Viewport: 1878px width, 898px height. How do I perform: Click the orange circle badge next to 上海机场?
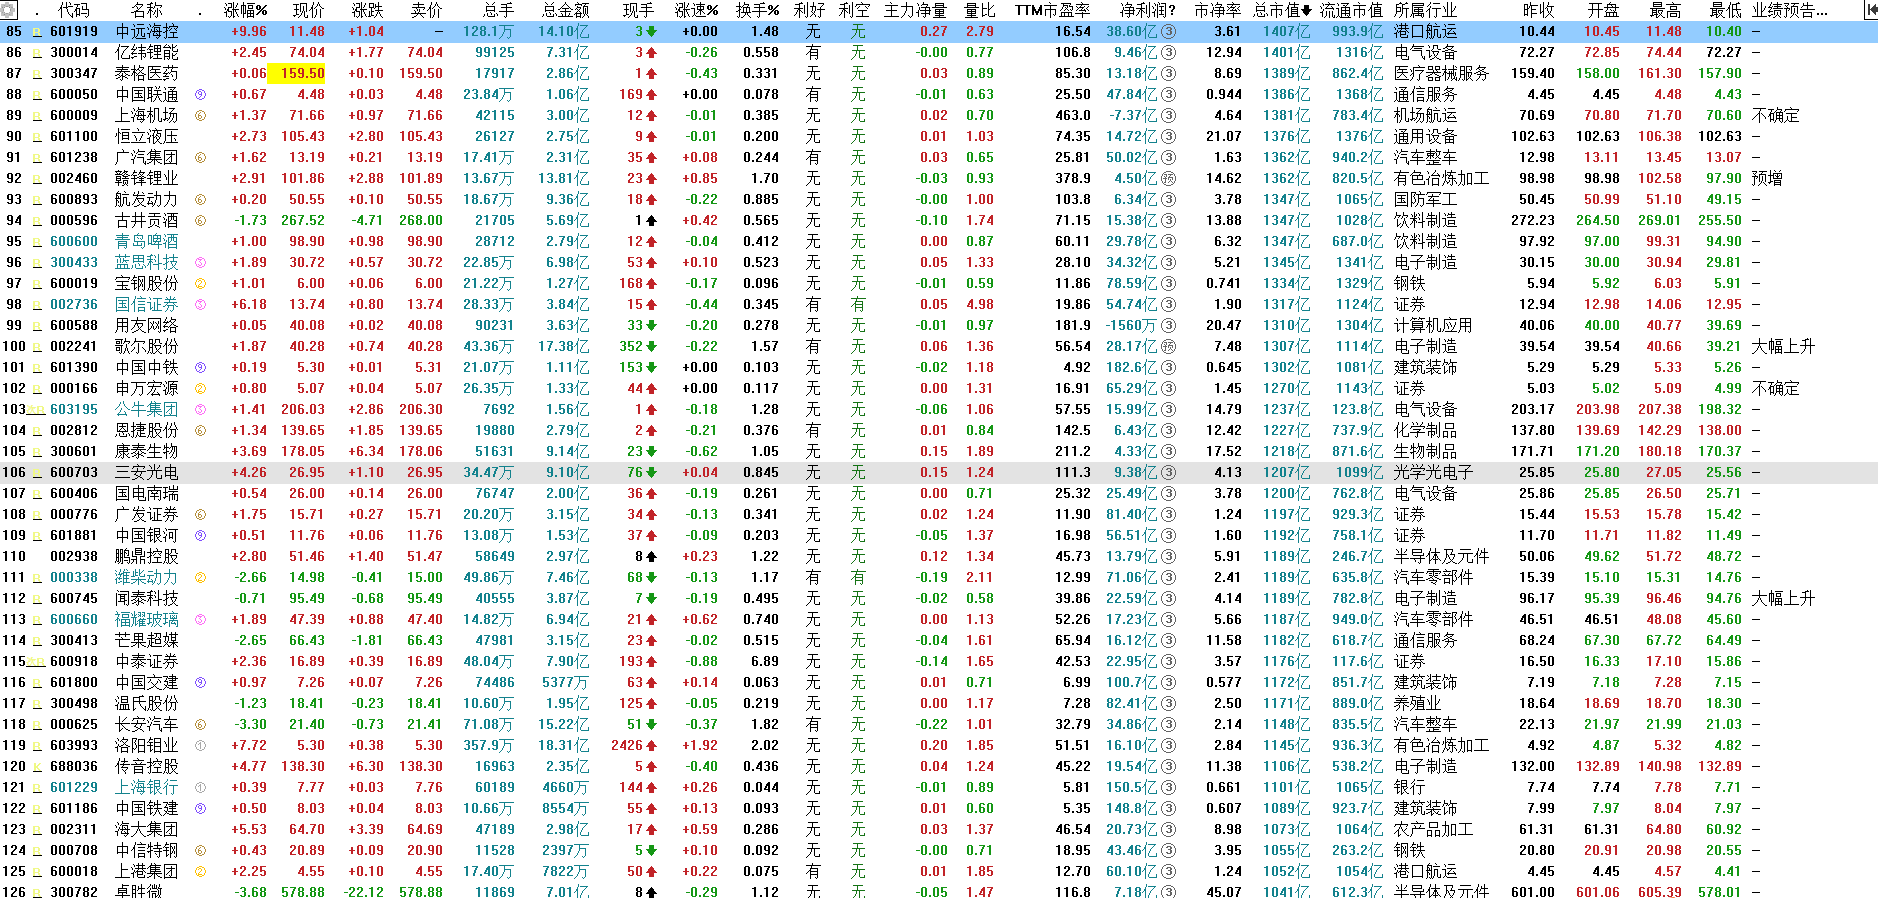200,116
